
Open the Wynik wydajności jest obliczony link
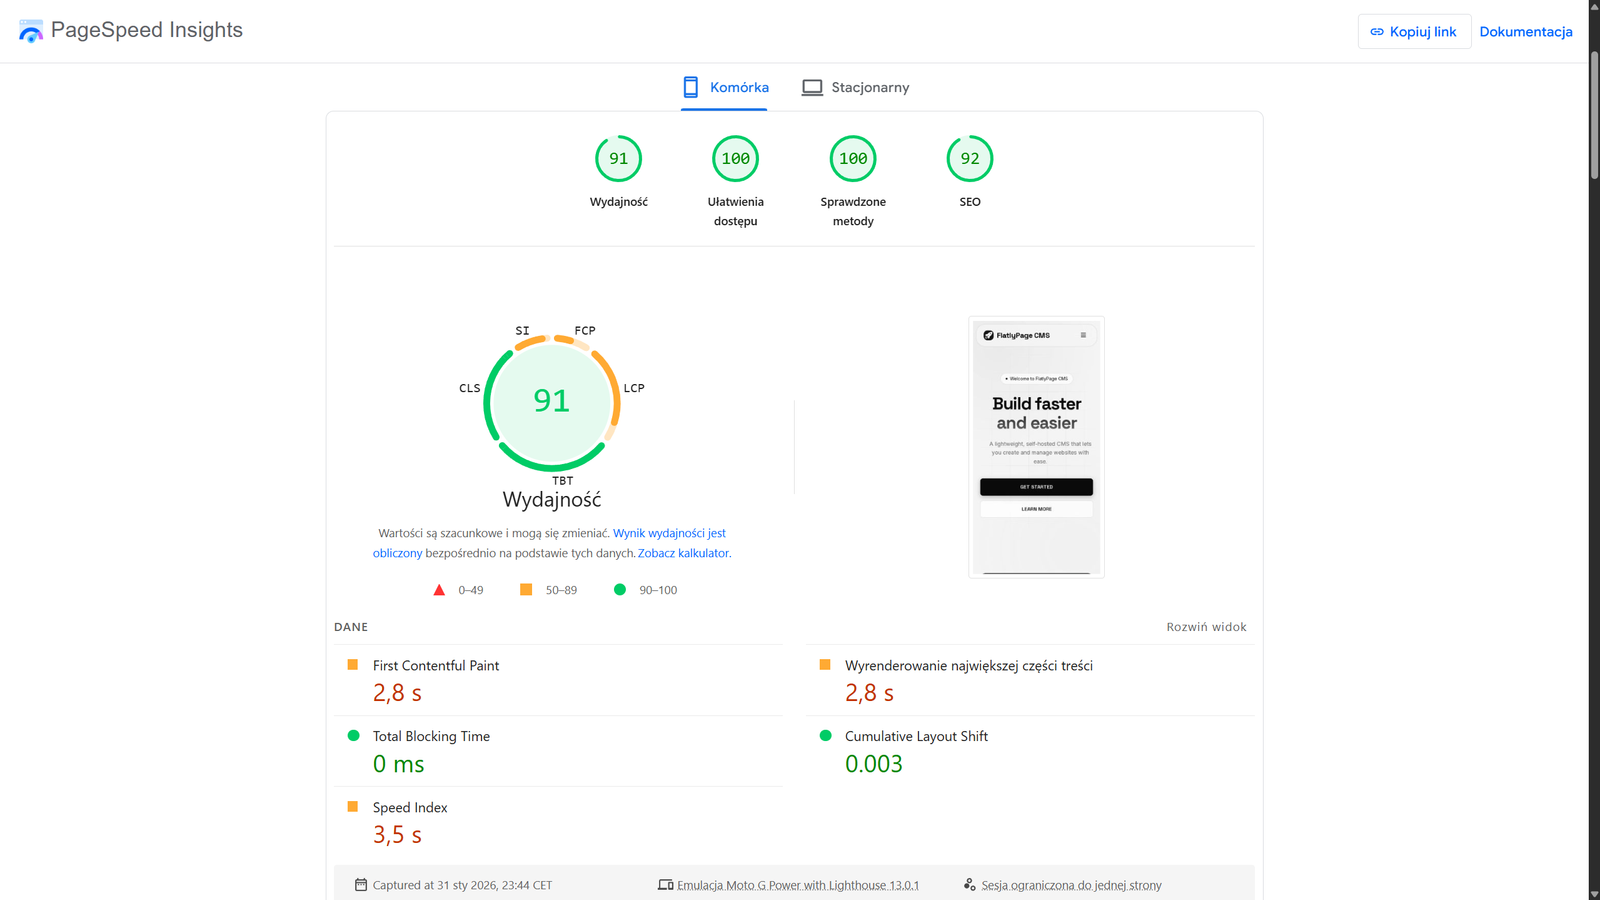point(669,534)
